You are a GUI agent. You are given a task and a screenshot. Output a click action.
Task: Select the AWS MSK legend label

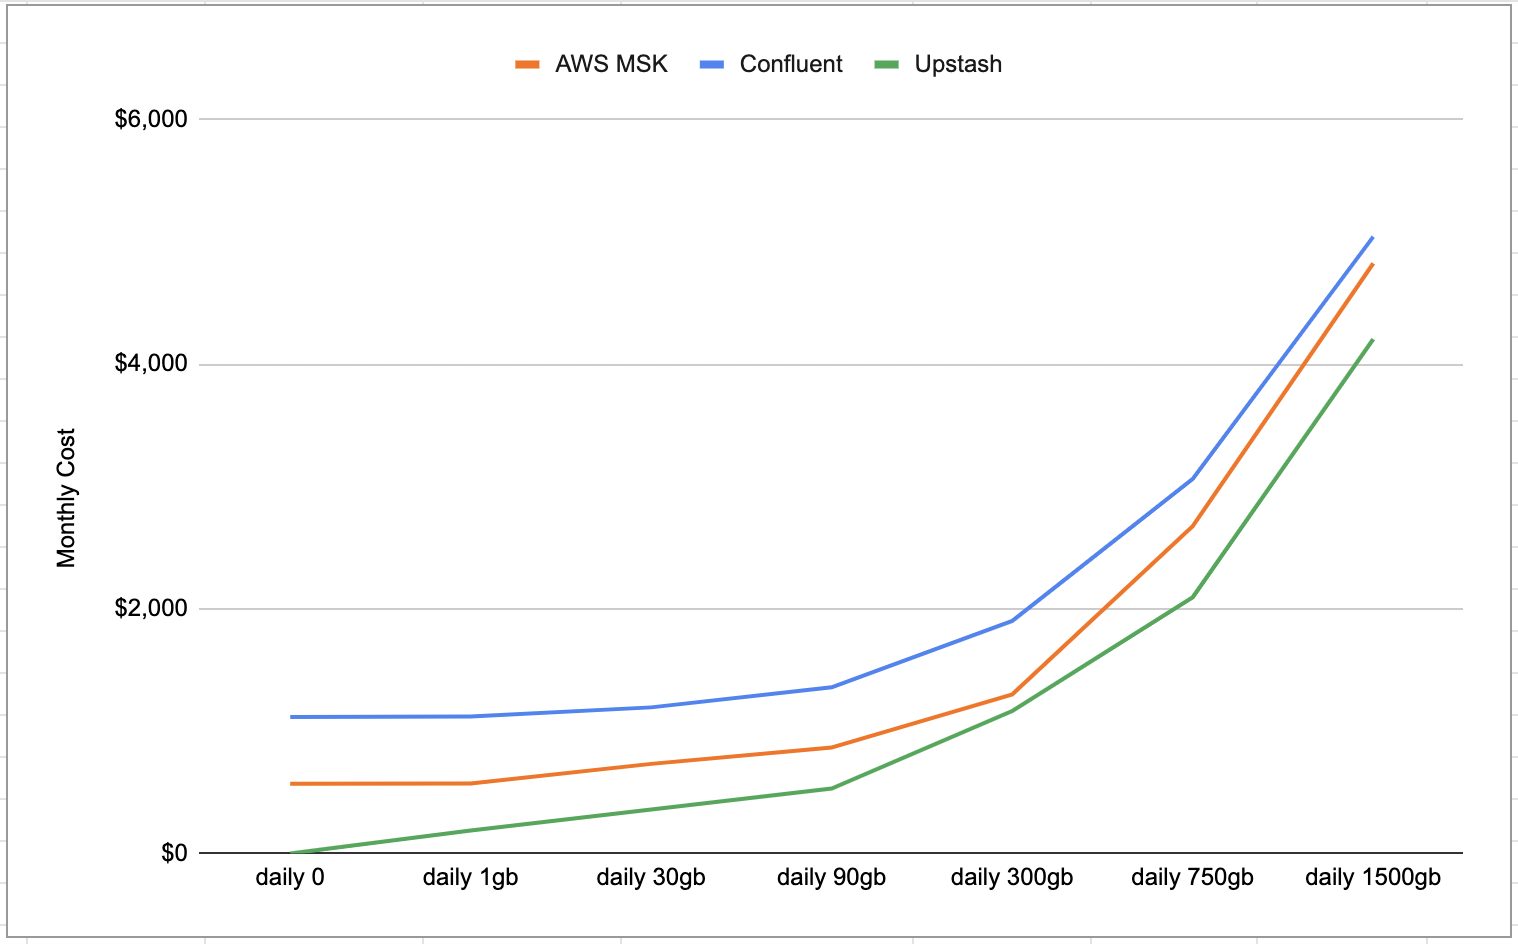tap(611, 64)
